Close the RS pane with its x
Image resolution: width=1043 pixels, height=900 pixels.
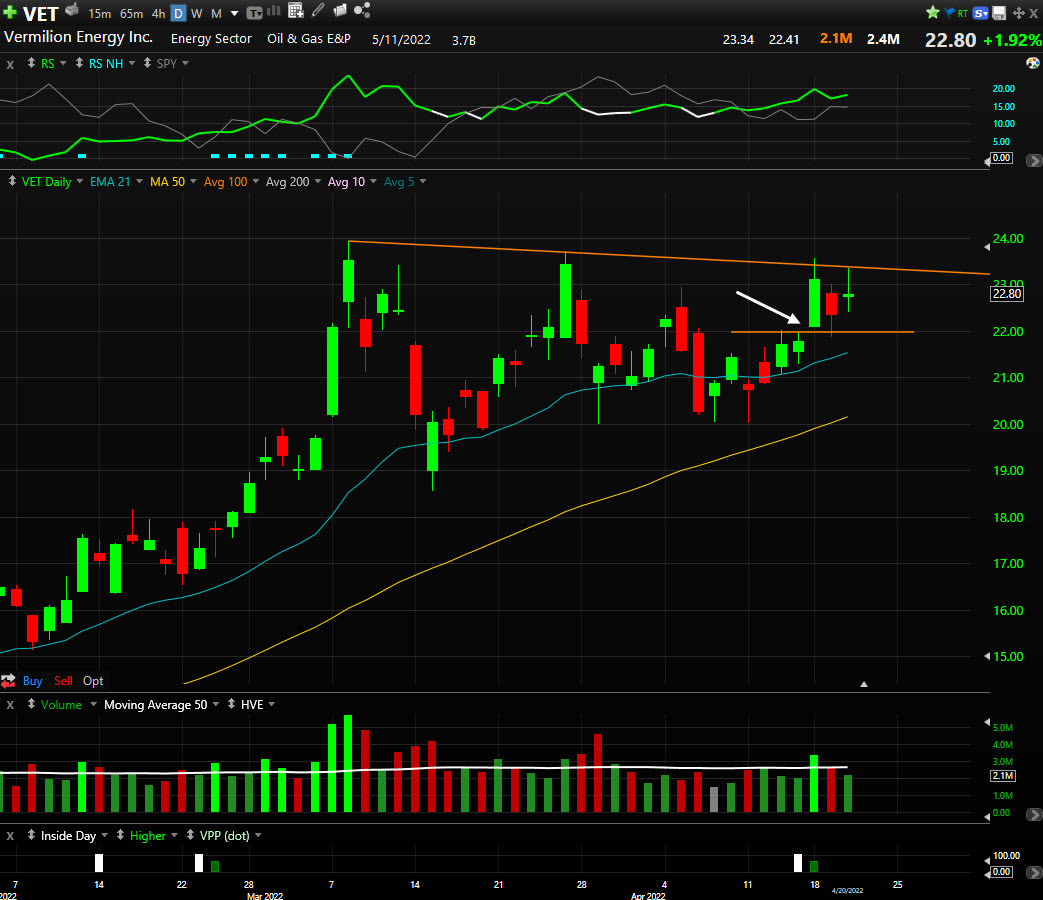(x=10, y=65)
